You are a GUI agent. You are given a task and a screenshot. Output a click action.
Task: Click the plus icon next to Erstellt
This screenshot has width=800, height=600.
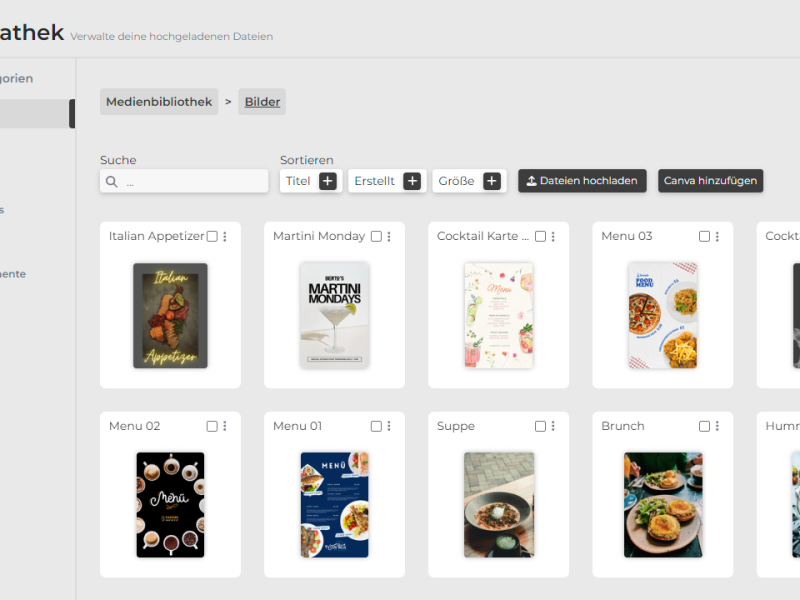pos(412,181)
